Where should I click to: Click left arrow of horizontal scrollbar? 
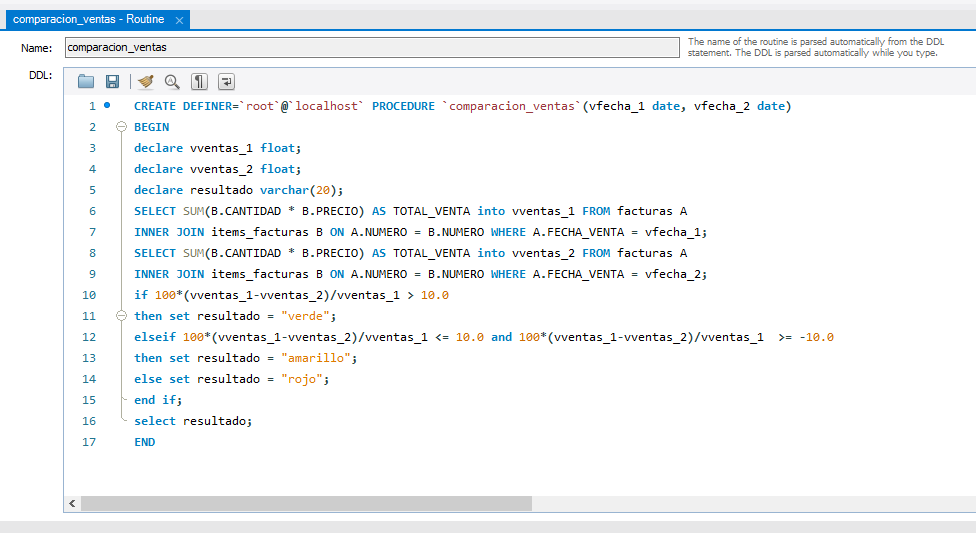[72, 503]
